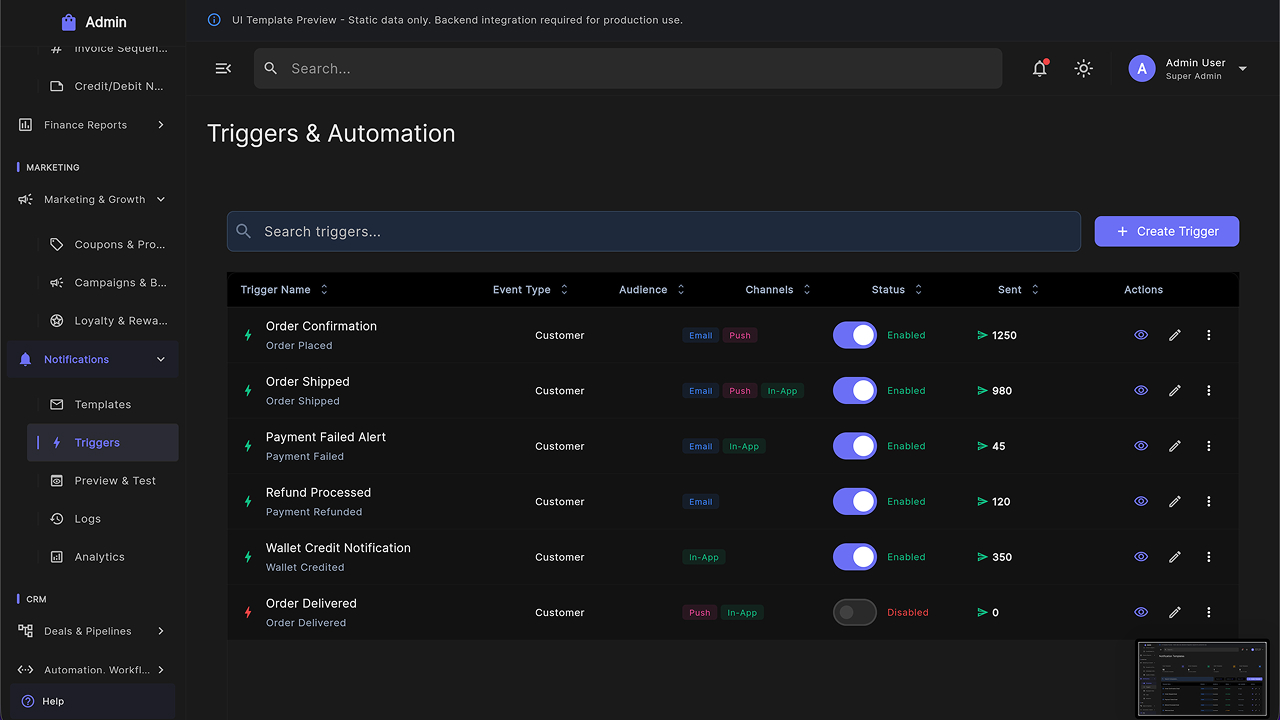Collapse the Marketing & Growth section
The height and width of the screenshot is (720, 1280).
click(92, 199)
